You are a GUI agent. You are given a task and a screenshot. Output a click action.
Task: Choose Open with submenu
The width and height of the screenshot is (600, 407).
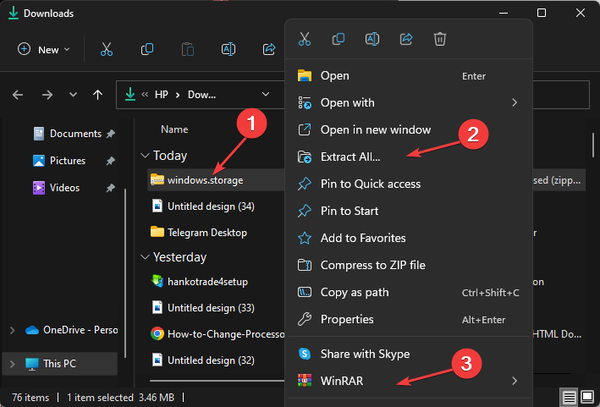(409, 103)
